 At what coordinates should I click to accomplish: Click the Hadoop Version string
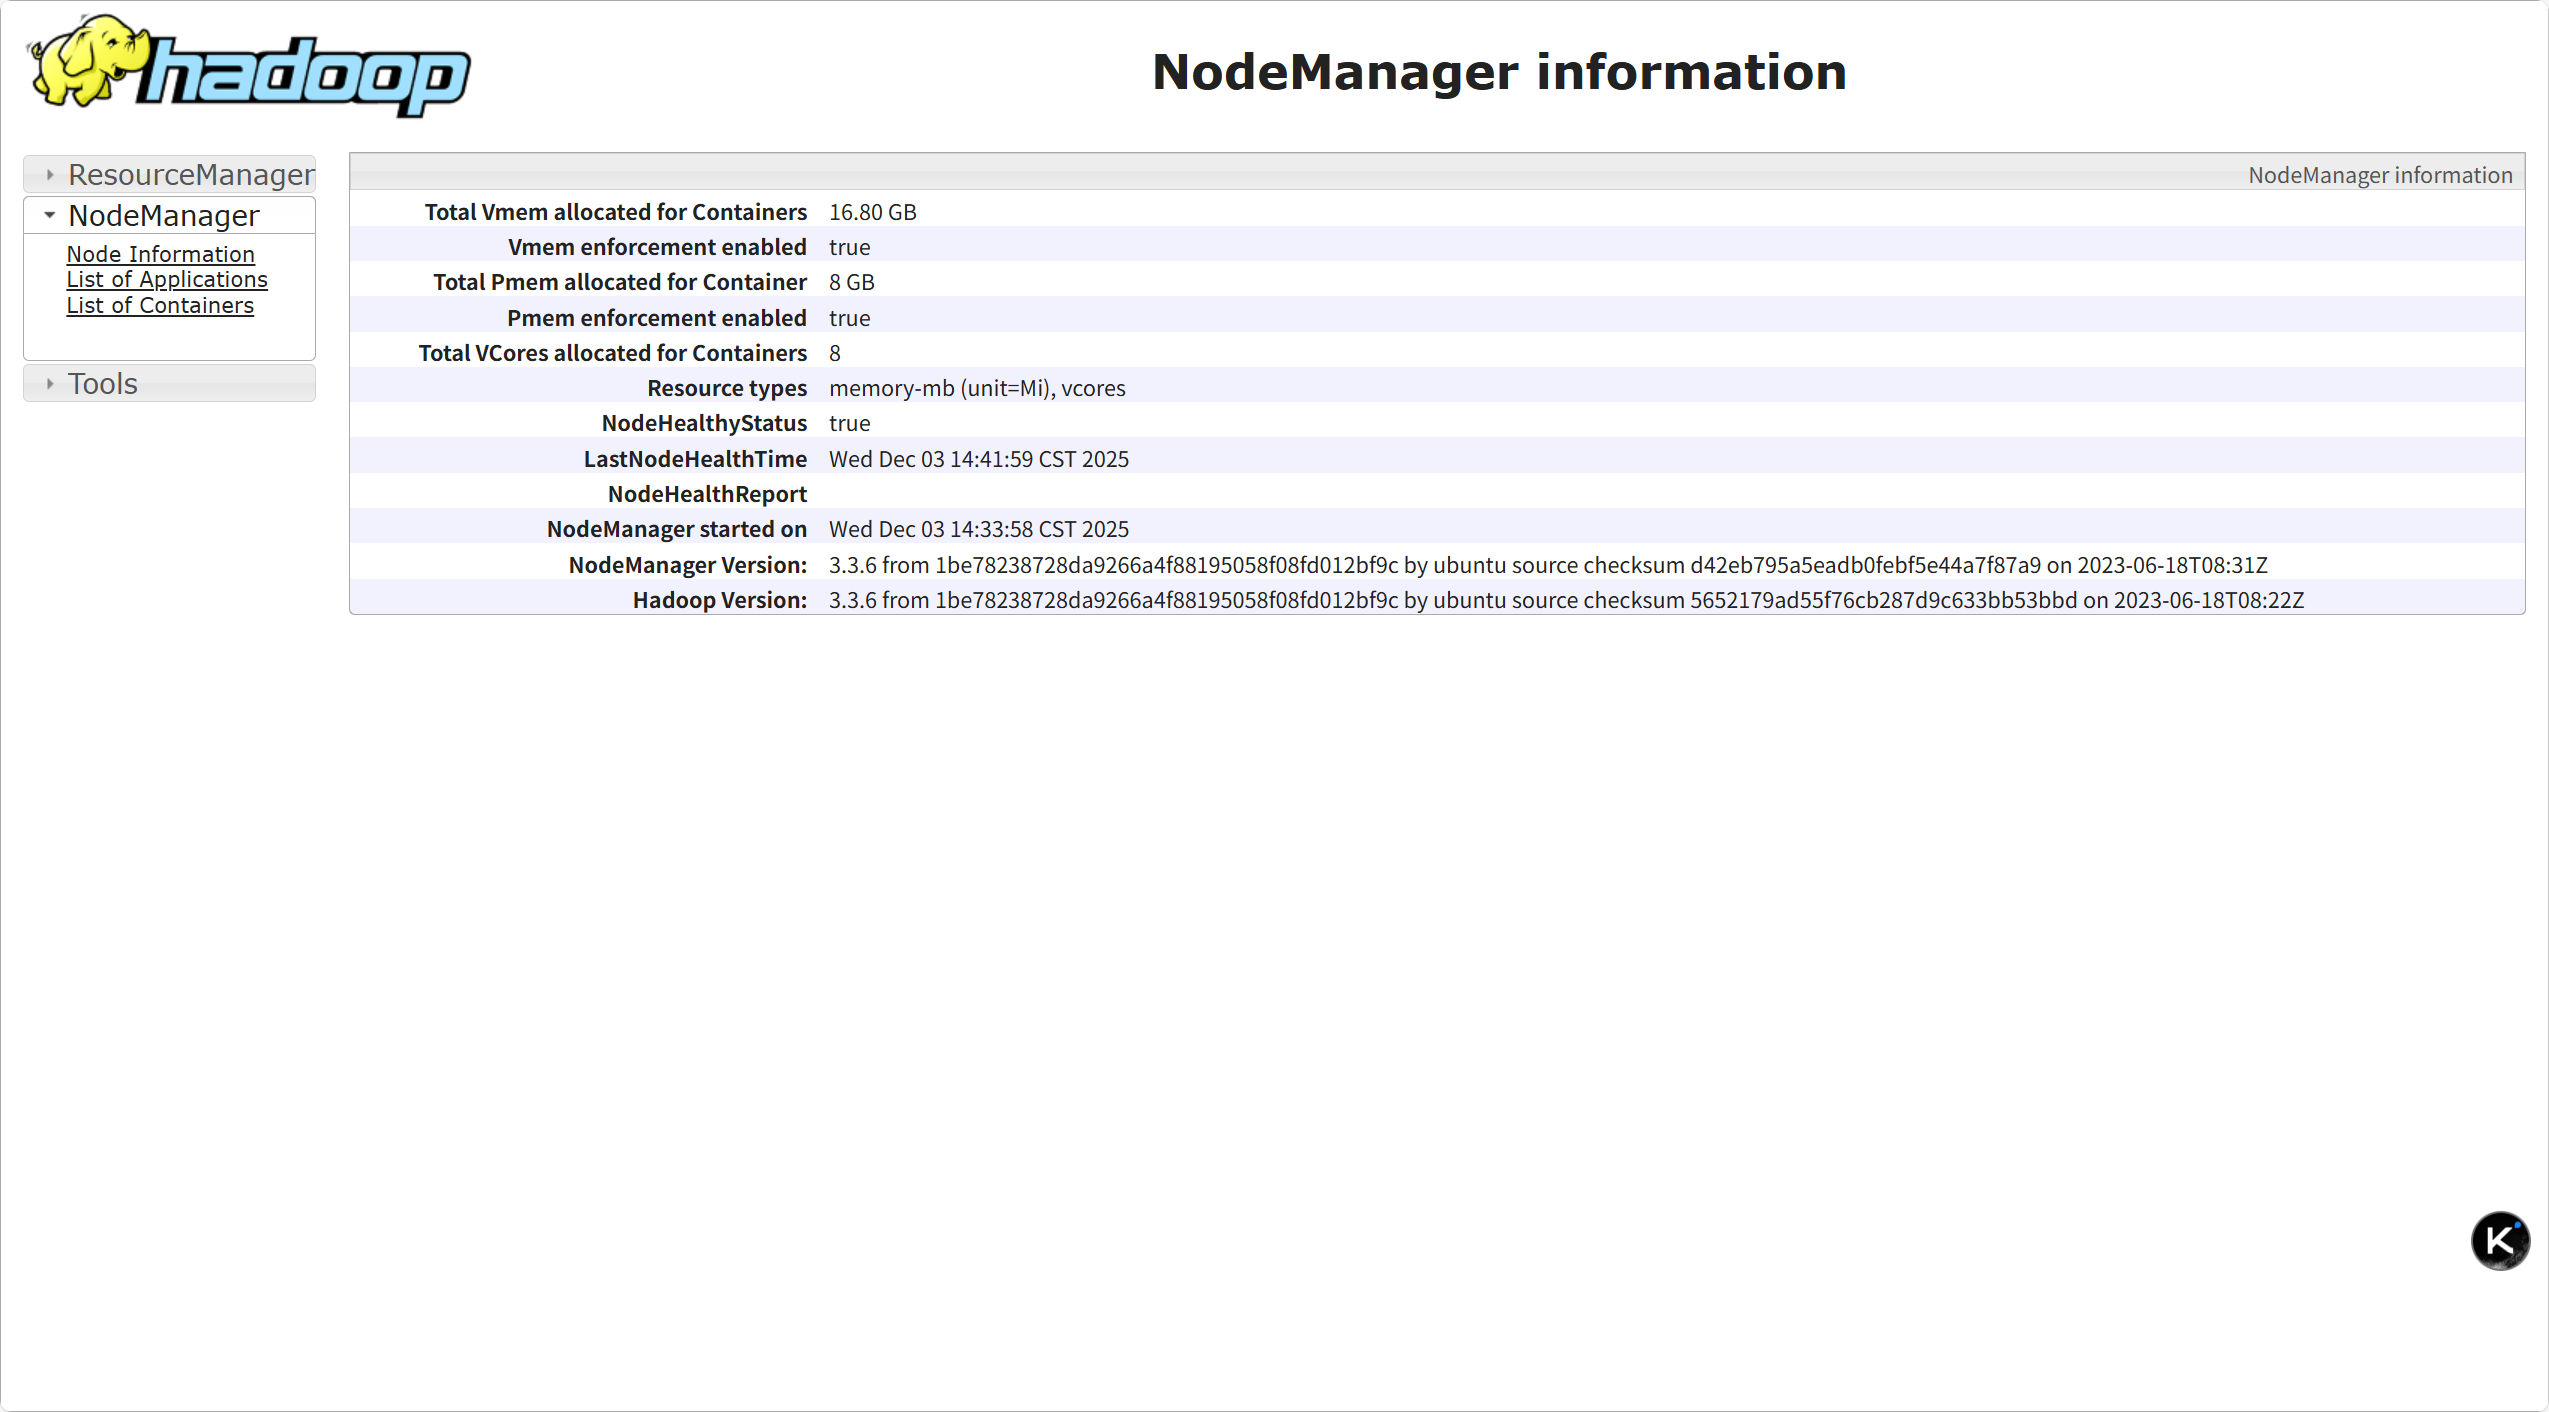pyautogui.click(x=1565, y=600)
